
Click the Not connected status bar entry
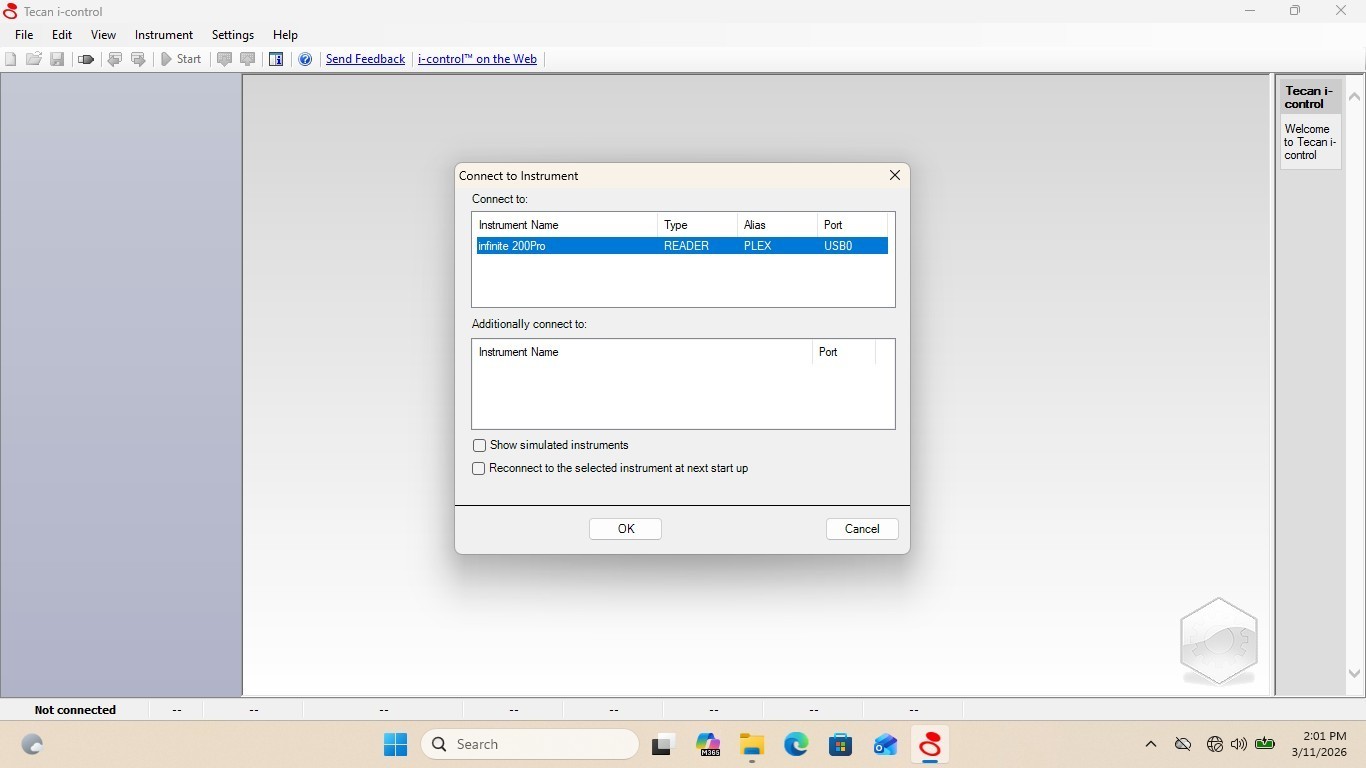coord(75,710)
